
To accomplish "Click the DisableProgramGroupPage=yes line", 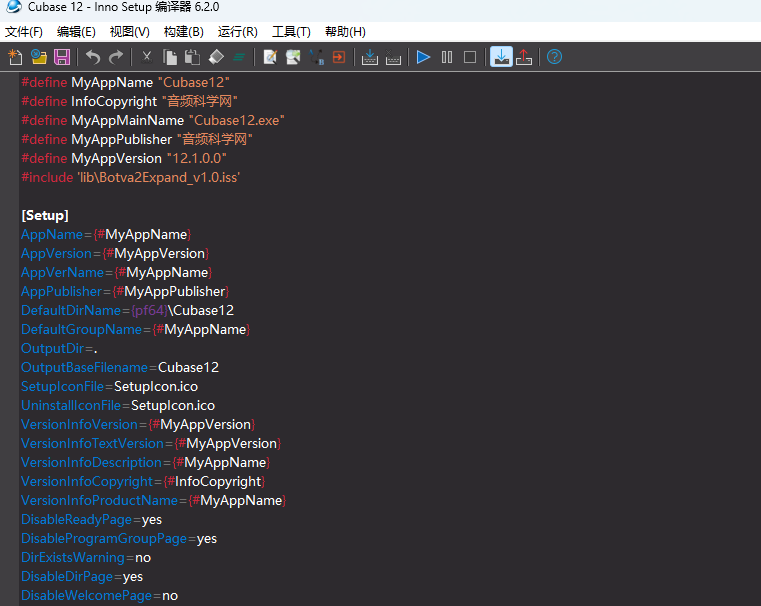I will click(x=119, y=539).
